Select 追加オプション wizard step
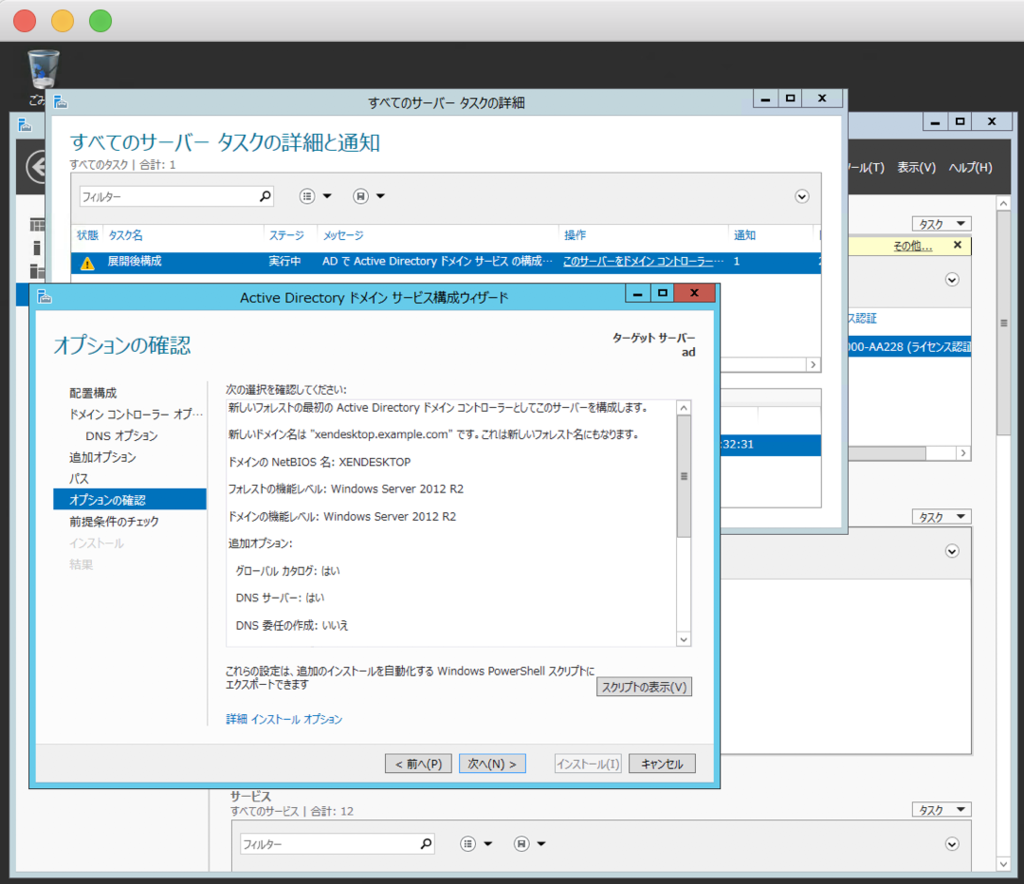 tap(103, 458)
